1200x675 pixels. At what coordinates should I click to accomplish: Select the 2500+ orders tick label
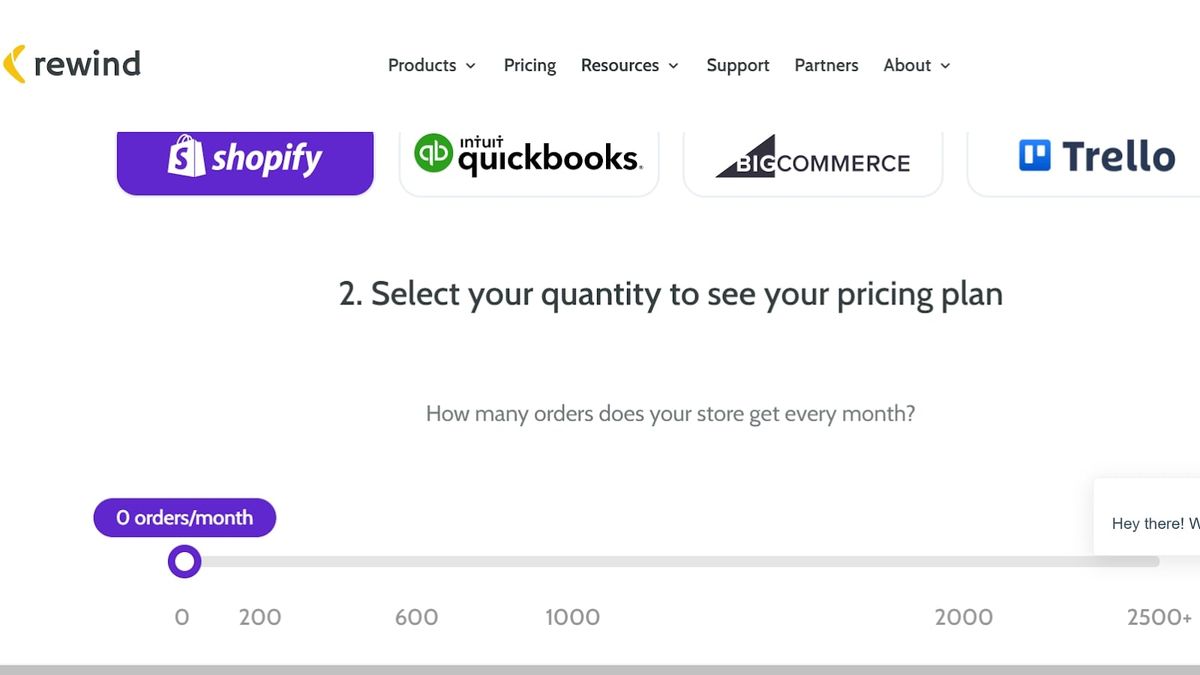click(1158, 617)
